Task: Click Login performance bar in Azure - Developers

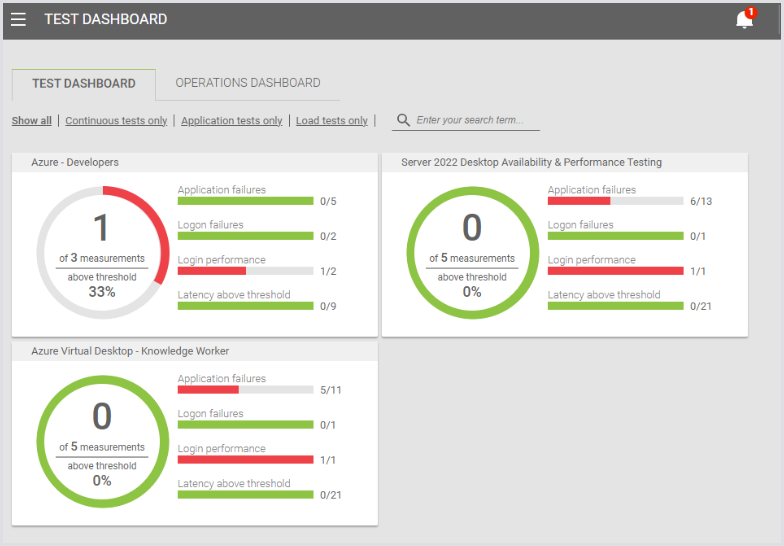Action: pos(245,271)
